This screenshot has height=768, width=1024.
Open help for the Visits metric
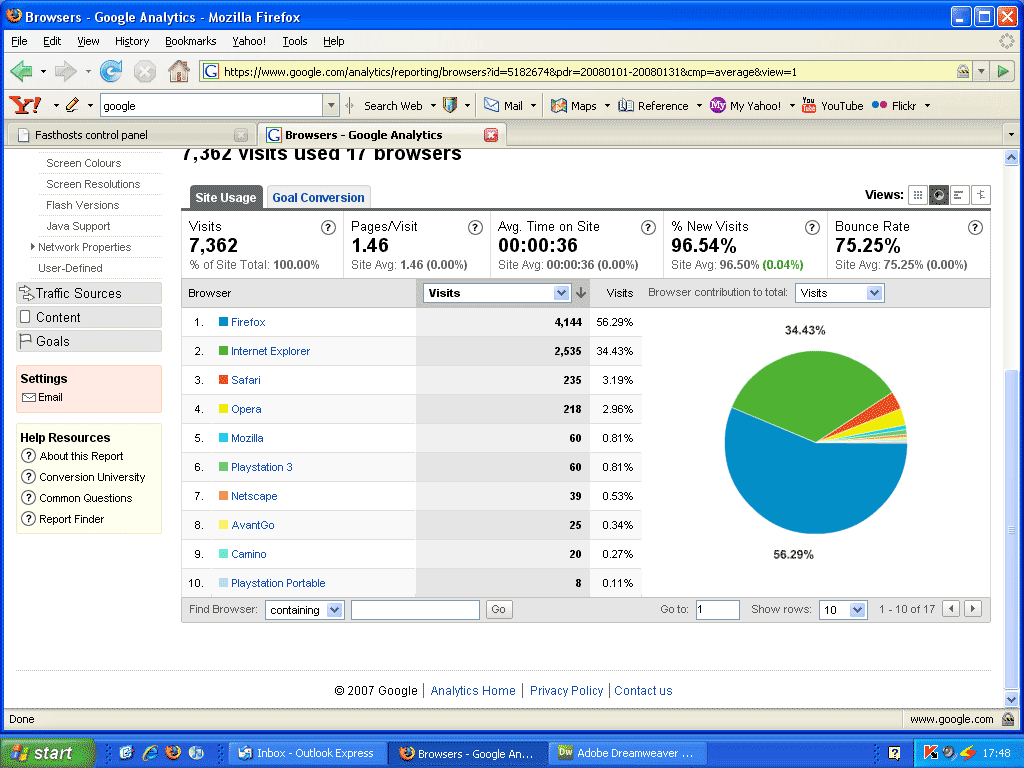(x=328, y=227)
